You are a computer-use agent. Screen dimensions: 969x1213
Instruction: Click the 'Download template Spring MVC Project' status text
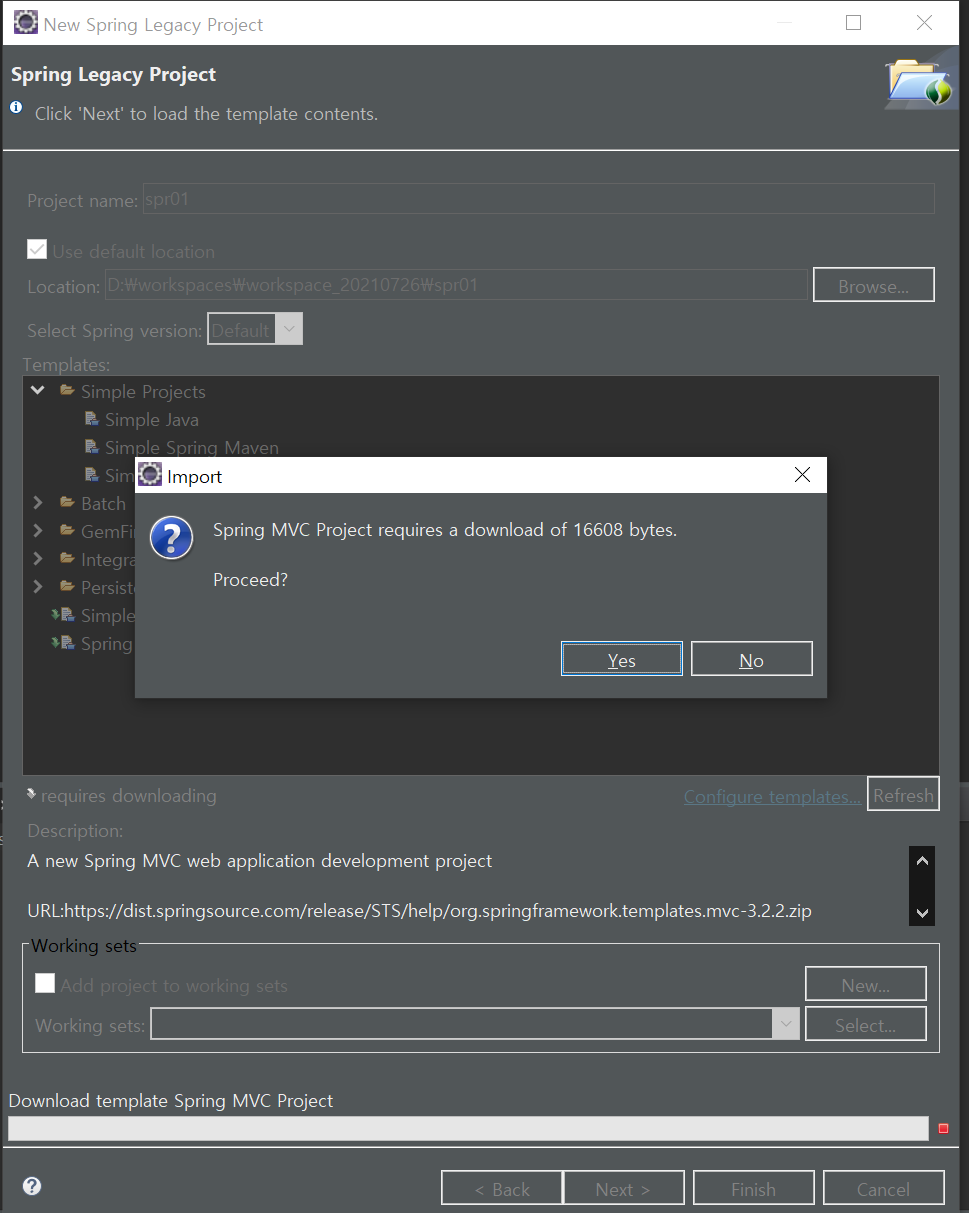tap(171, 1100)
